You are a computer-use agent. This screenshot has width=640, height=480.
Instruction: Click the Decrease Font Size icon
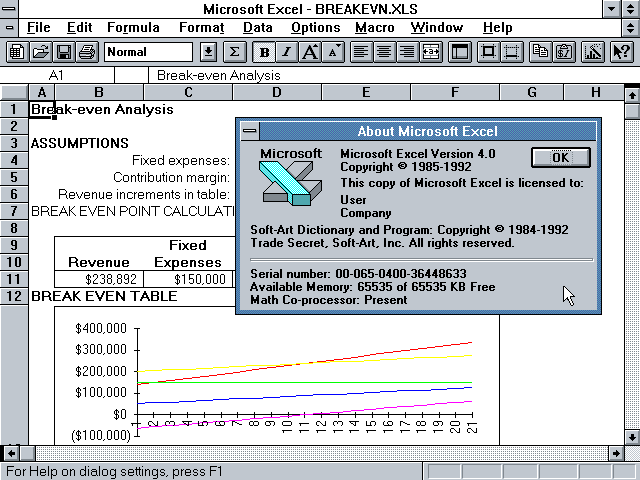pyautogui.click(x=333, y=52)
